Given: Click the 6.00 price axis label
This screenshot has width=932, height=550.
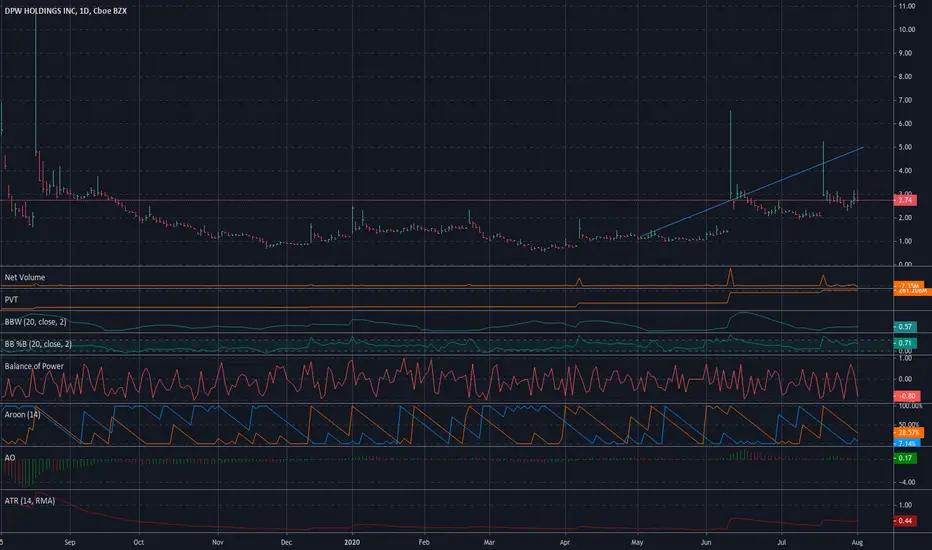Looking at the screenshot, I should point(905,124).
